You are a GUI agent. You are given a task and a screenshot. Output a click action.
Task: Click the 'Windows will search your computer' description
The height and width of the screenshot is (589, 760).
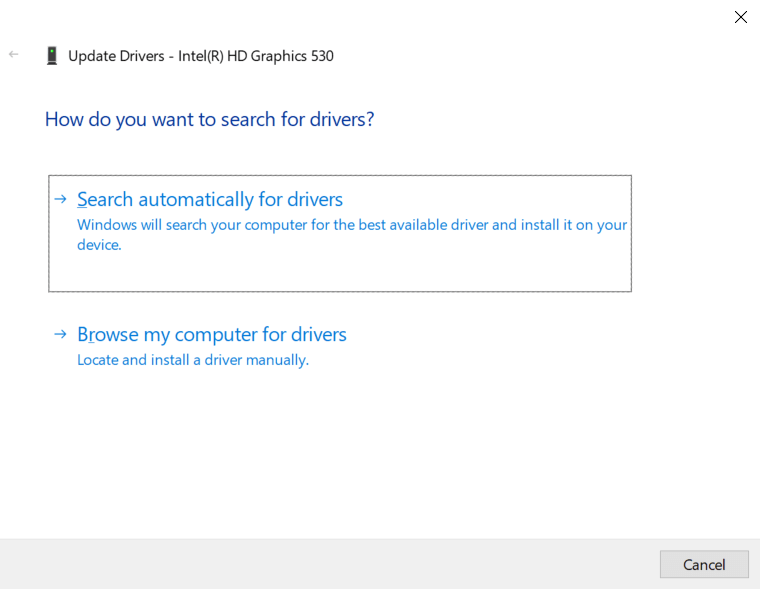pos(352,225)
